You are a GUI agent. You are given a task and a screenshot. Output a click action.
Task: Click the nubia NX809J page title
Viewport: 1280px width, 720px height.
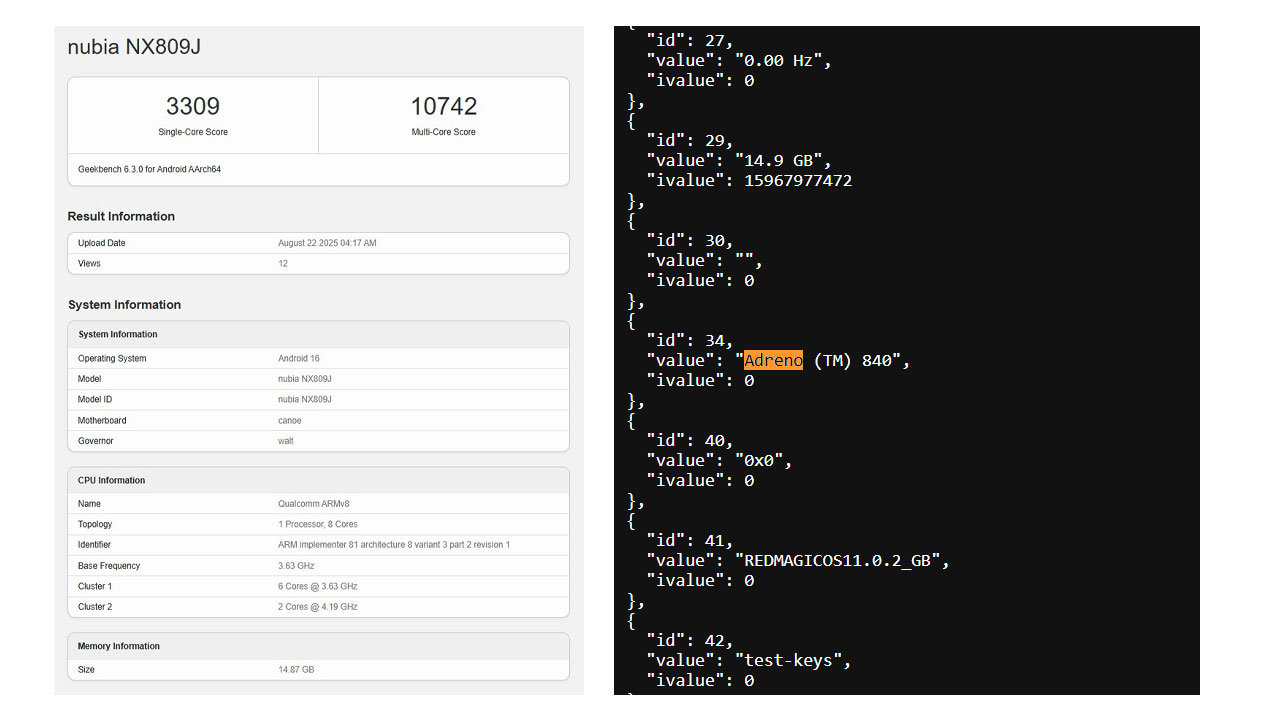click(x=134, y=47)
